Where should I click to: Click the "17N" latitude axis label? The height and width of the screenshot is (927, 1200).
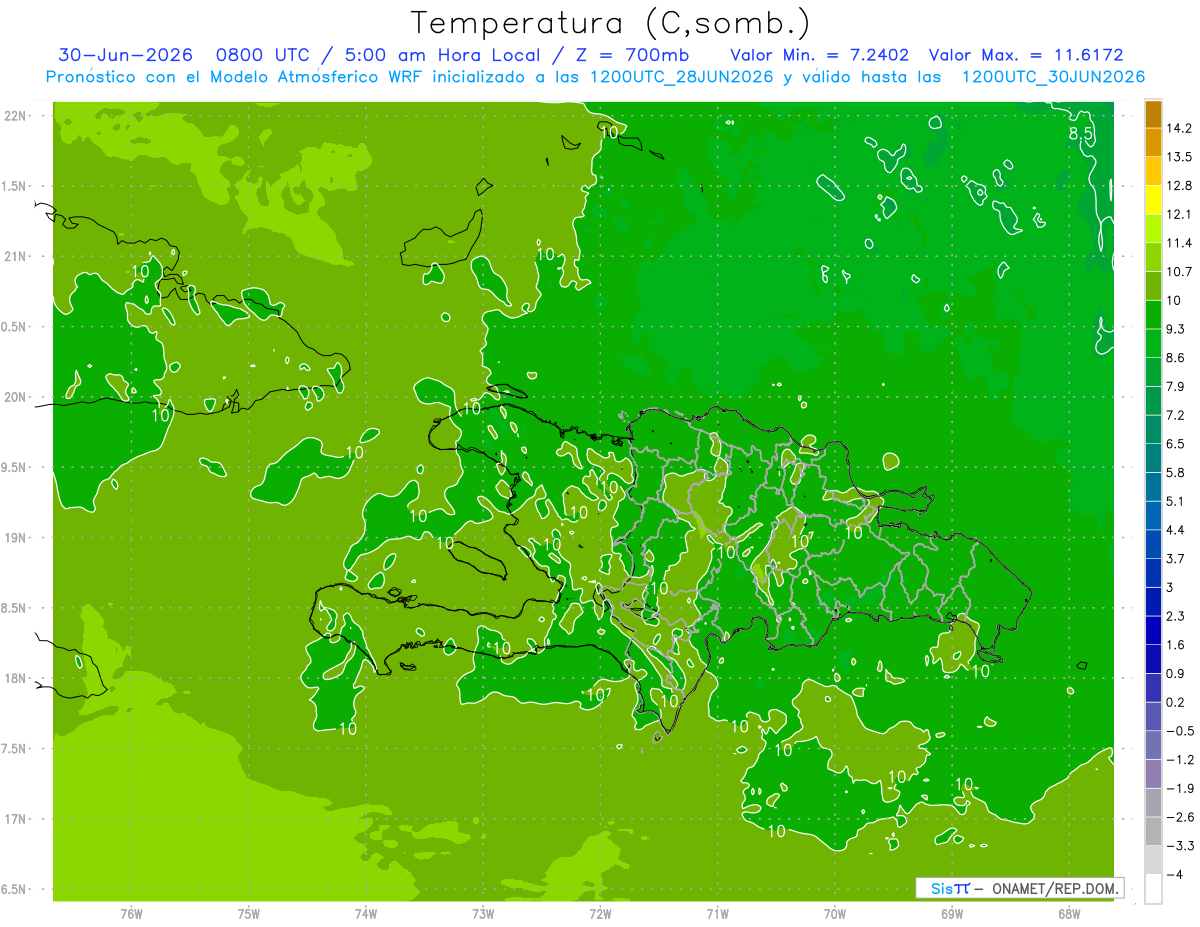(x=15, y=820)
